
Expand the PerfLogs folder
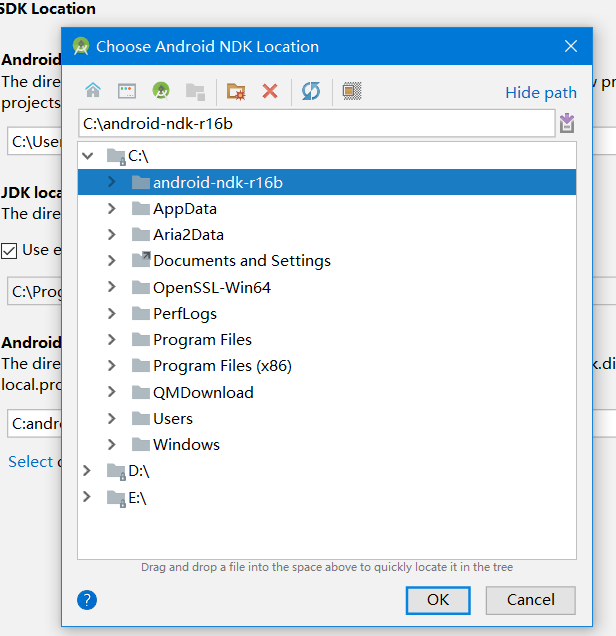[x=112, y=313]
